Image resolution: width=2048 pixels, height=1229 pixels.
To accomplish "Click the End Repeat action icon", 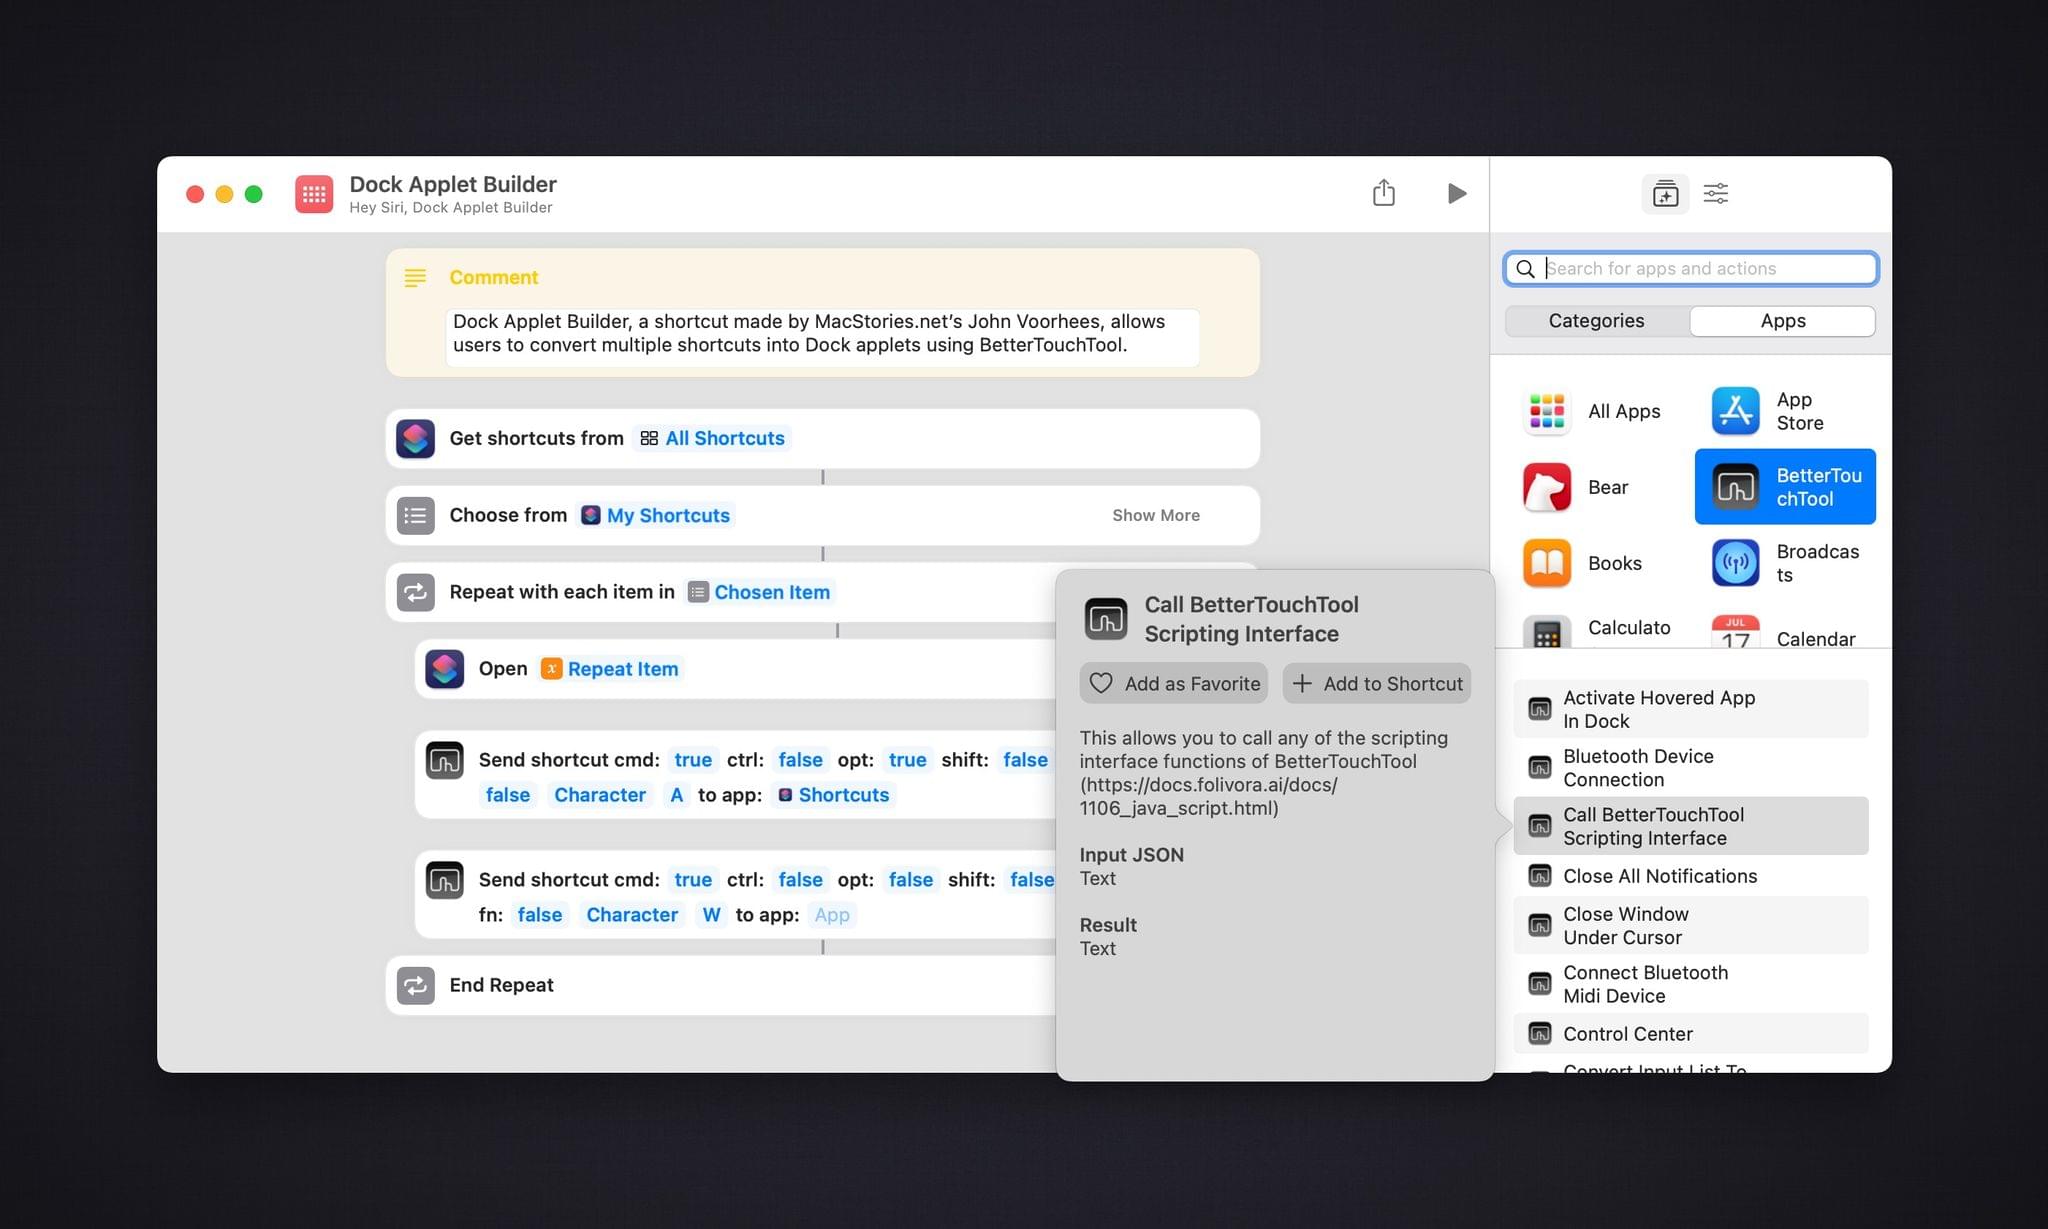I will (415, 983).
